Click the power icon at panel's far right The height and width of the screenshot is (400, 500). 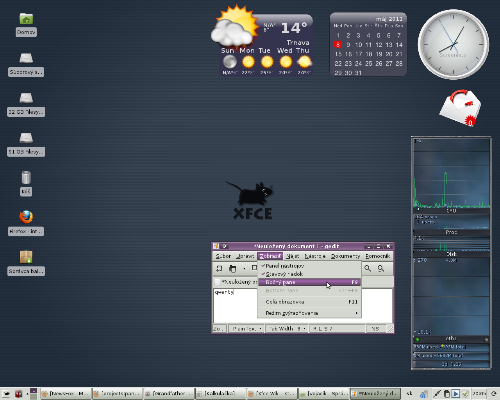(494, 394)
